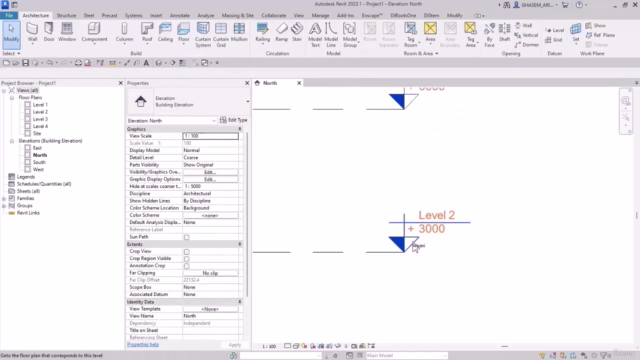Select the Roof tool

pos(147,32)
